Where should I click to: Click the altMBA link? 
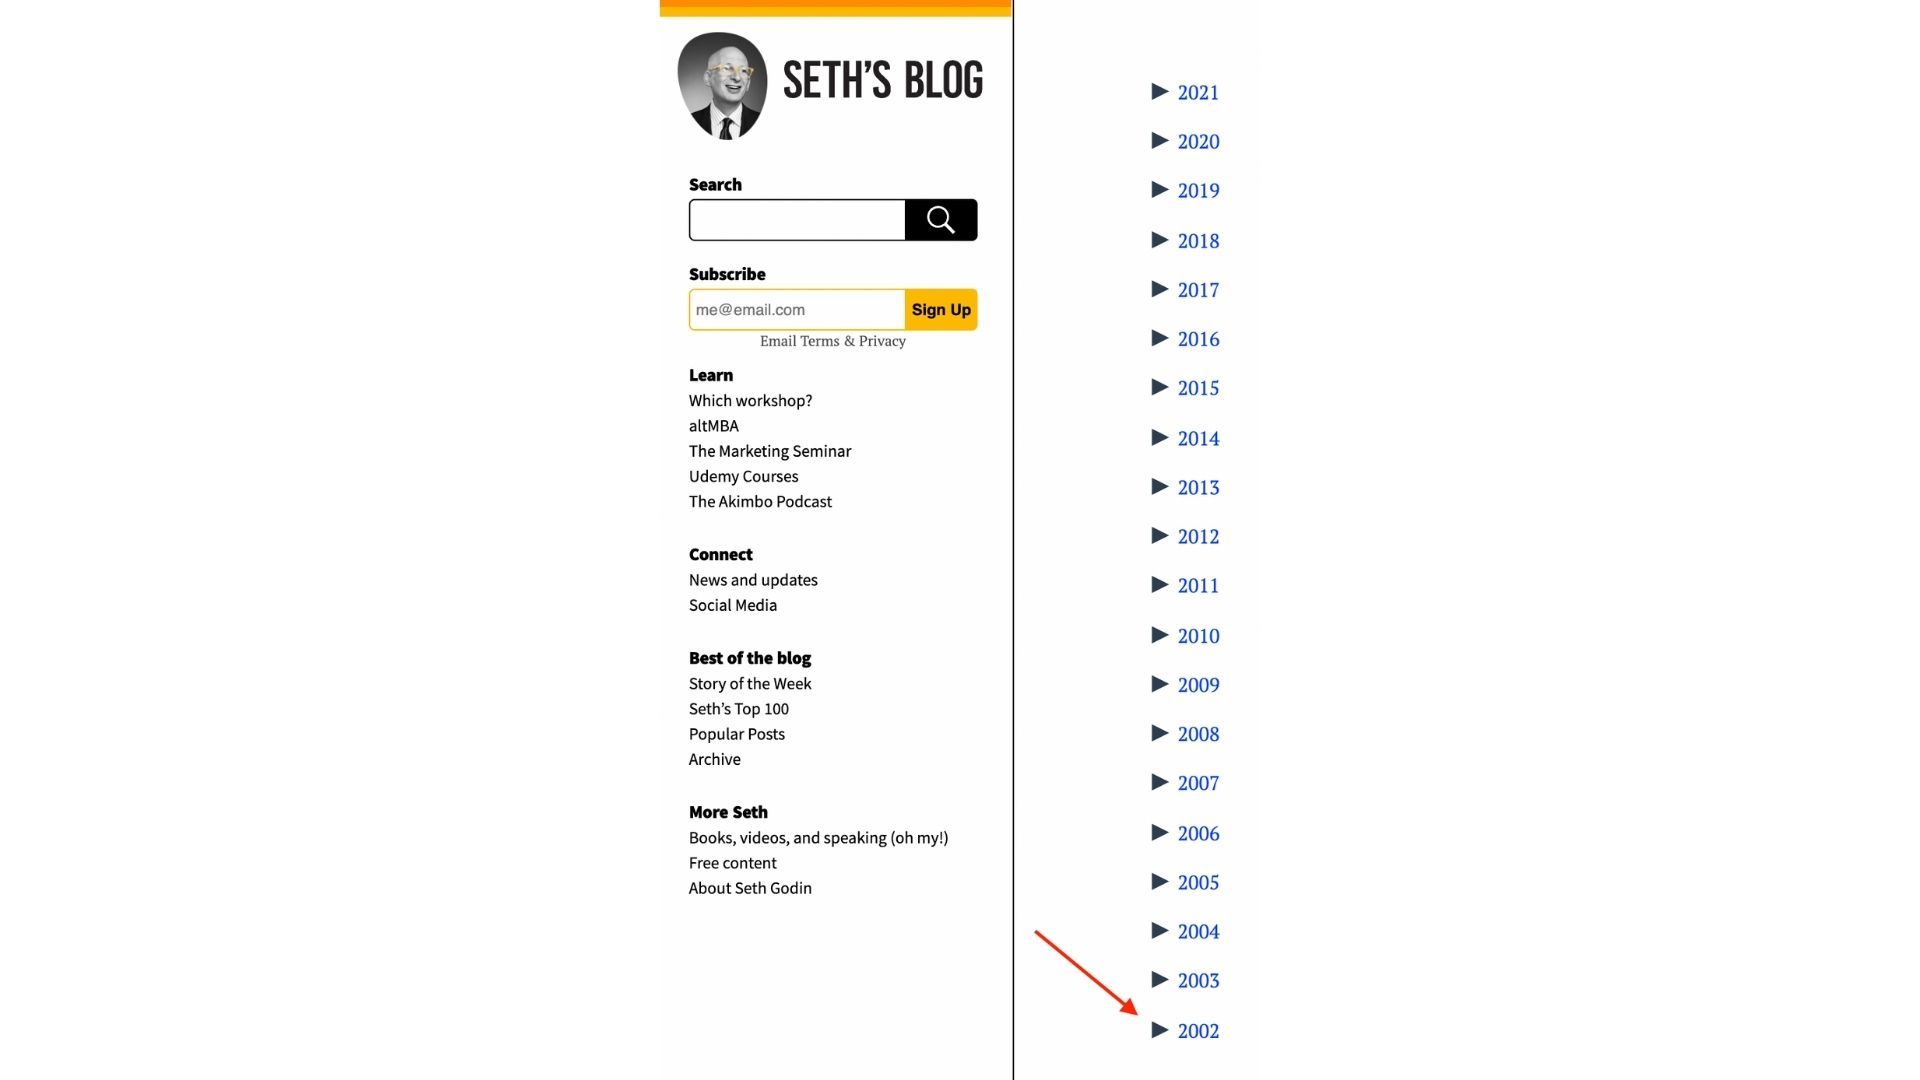pyautogui.click(x=712, y=425)
